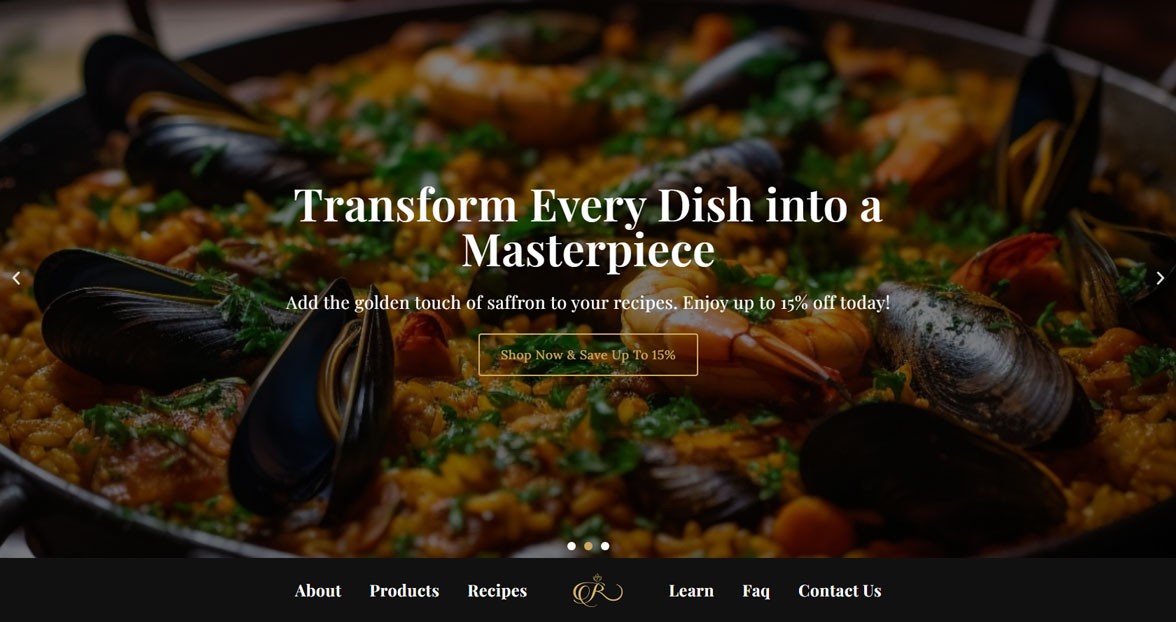The image size is (1176, 622).
Task: Click the gold crown R logo in the navbar
Action: [x=598, y=590]
